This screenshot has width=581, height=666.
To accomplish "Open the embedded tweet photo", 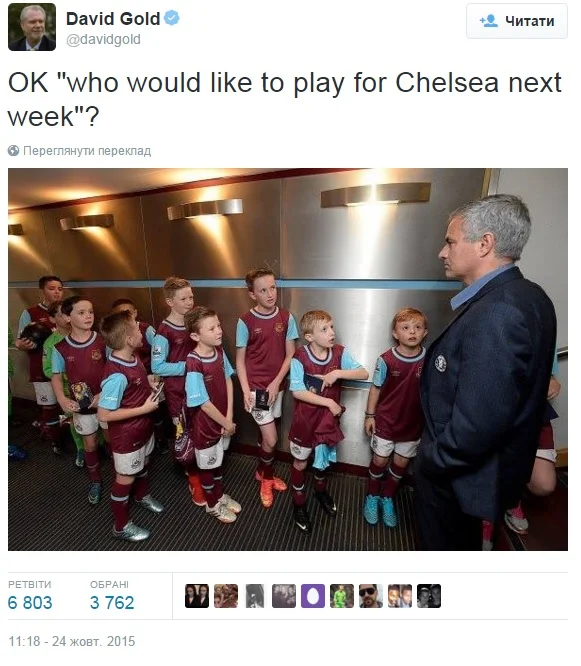I will tap(288, 359).
